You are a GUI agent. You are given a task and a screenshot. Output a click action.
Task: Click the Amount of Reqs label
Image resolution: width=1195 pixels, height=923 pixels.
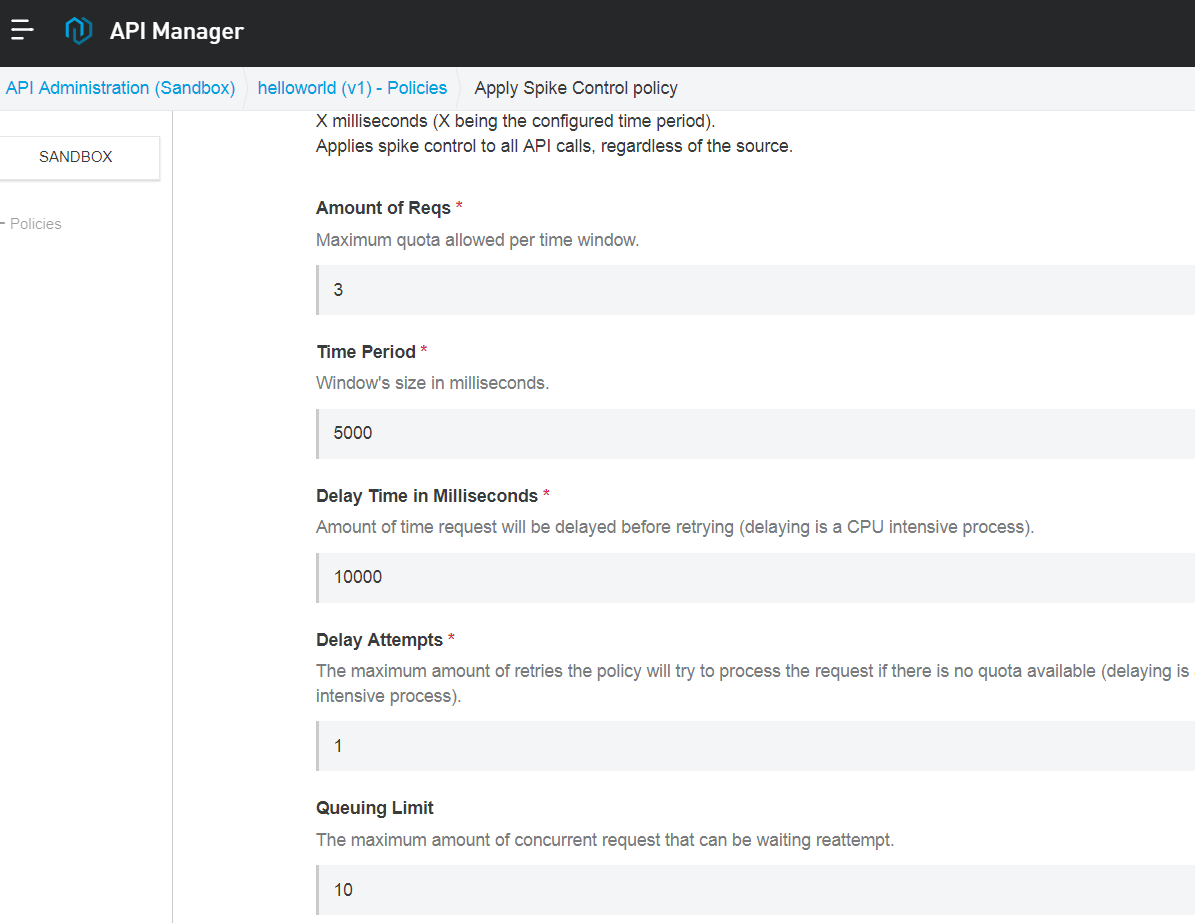[x=383, y=208]
